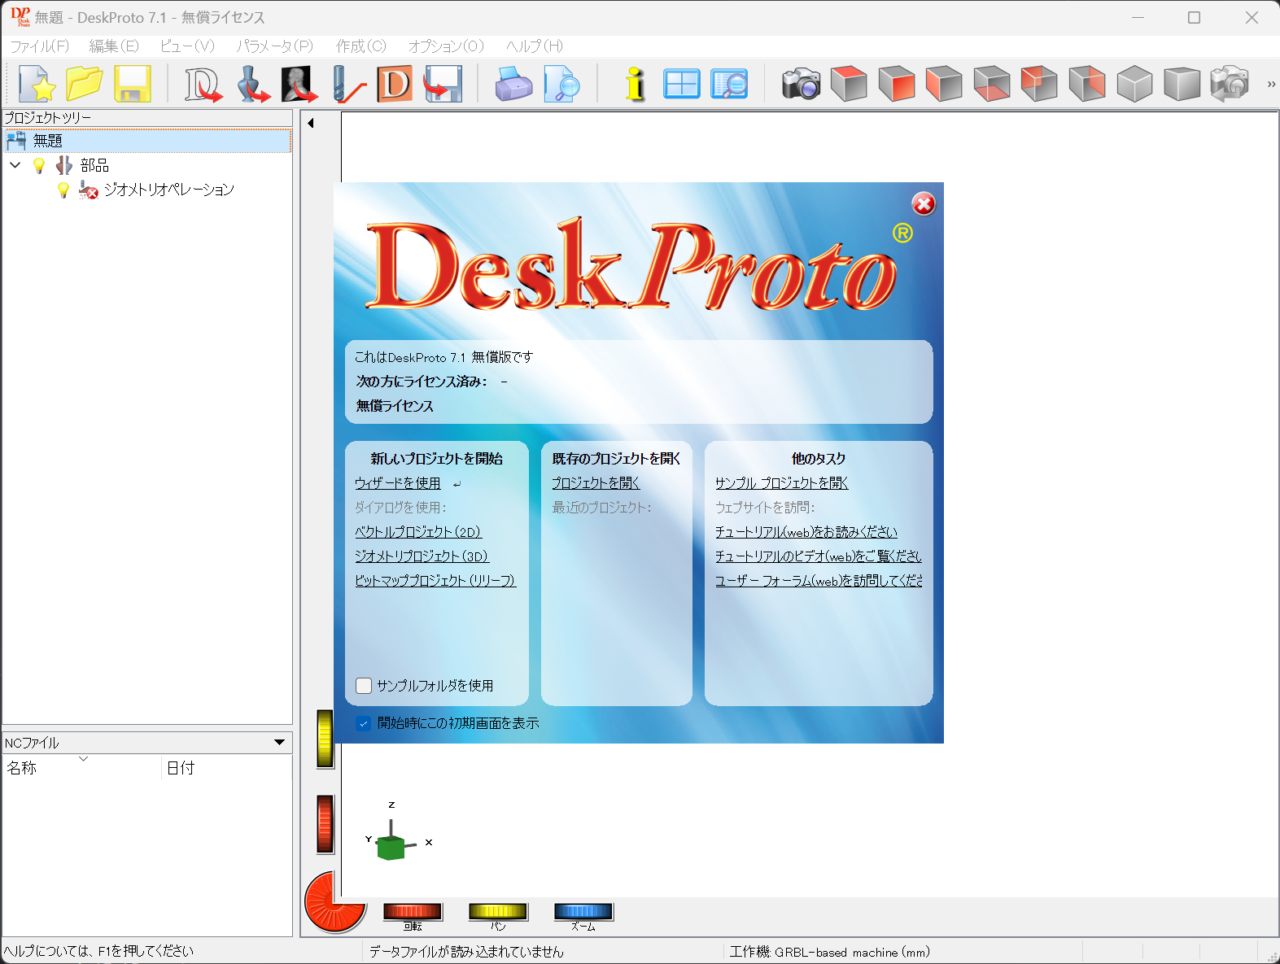1280x964 pixels.
Task: Write NC file using floppy arrow icon
Action: coord(443,84)
